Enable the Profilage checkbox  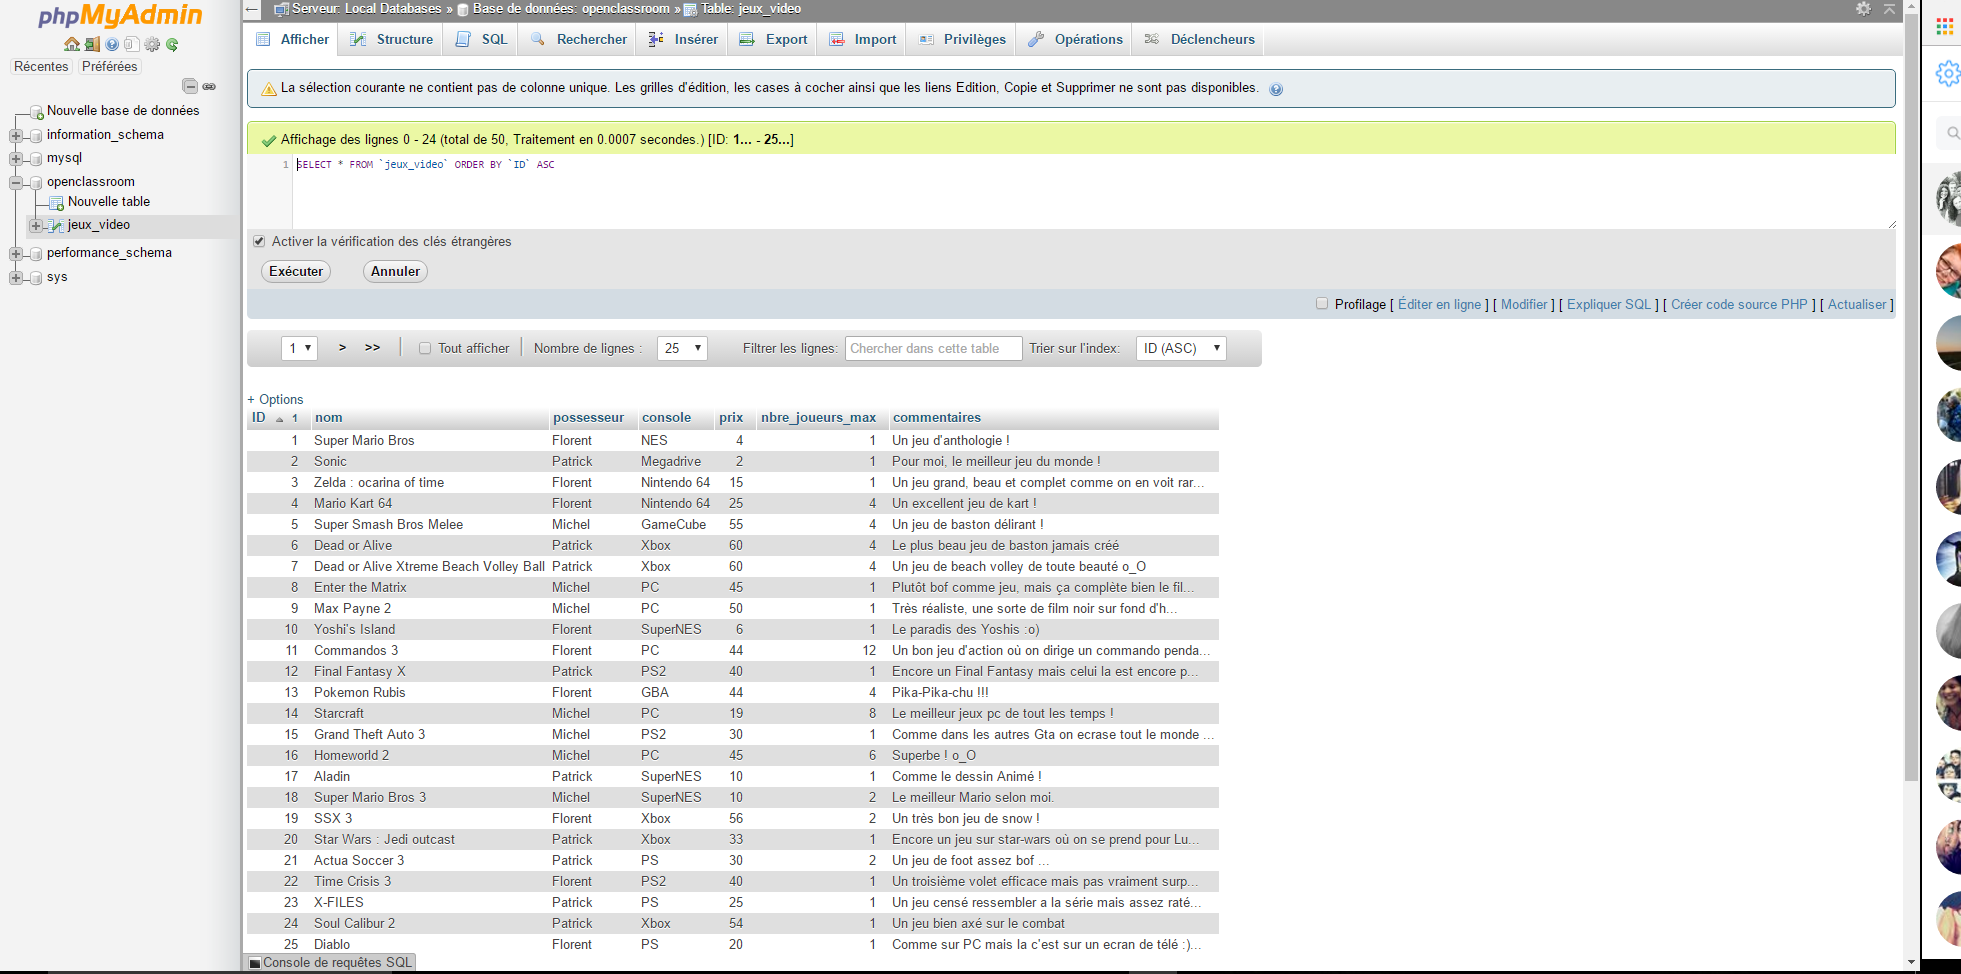pyautogui.click(x=1322, y=303)
